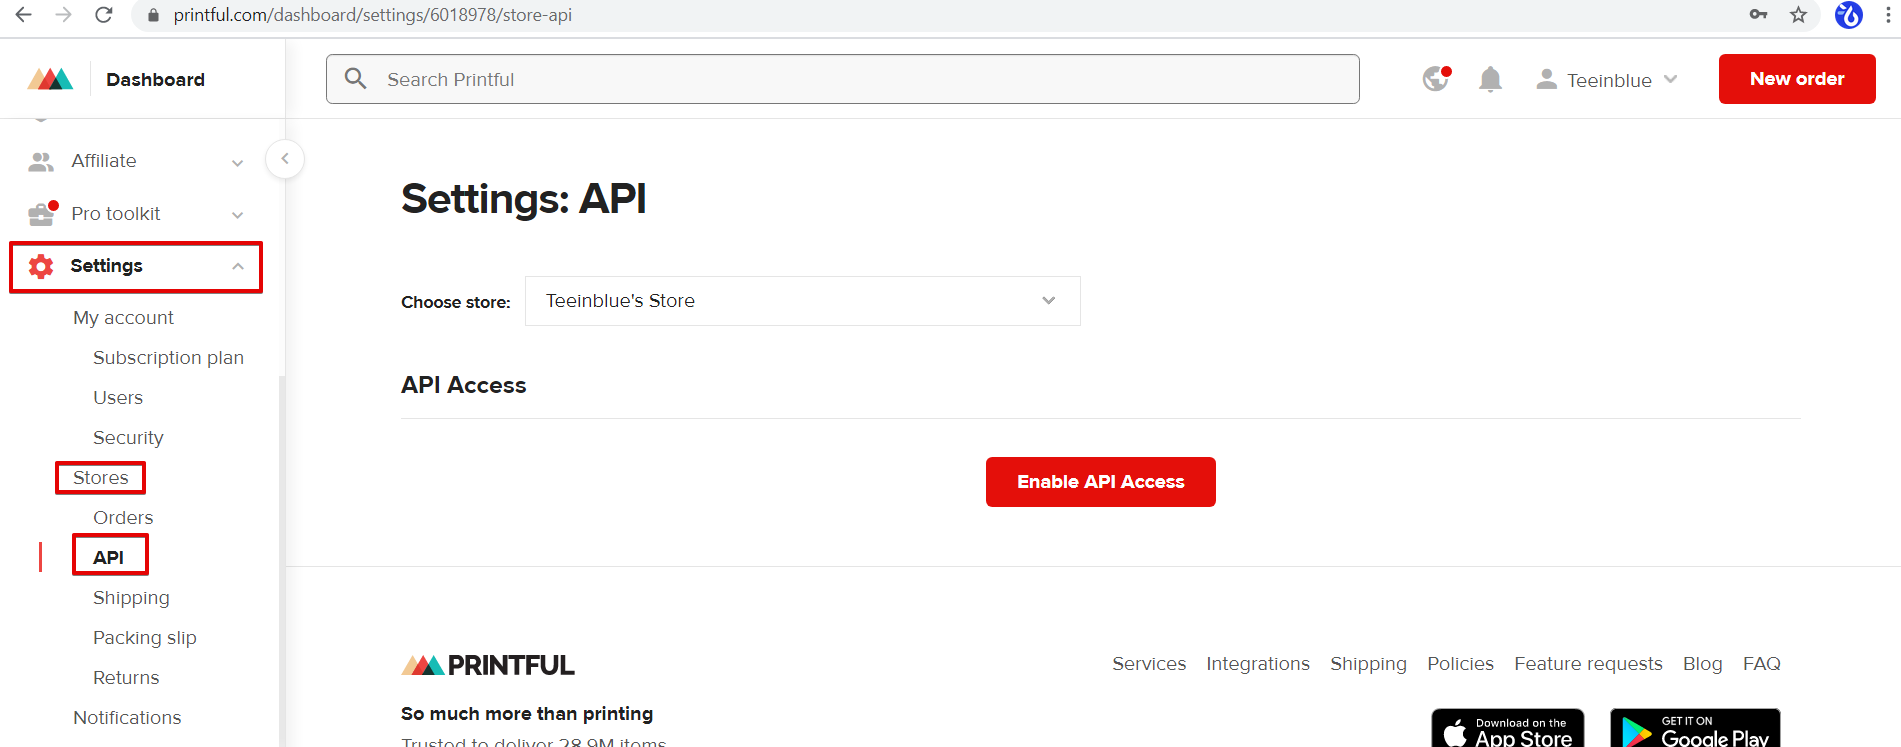Open the Users settings page
Image resolution: width=1901 pixels, height=747 pixels.
tap(118, 398)
